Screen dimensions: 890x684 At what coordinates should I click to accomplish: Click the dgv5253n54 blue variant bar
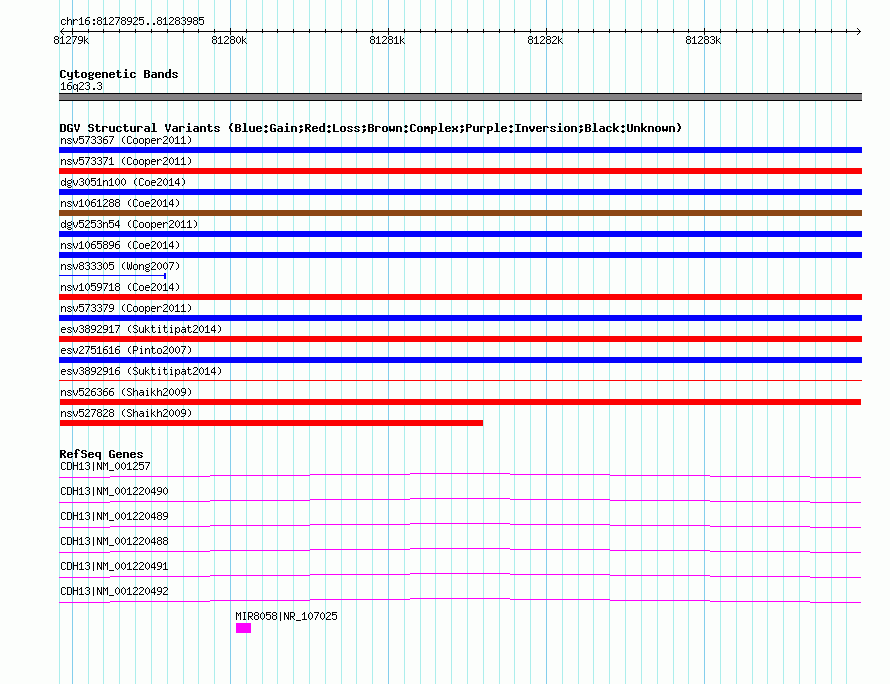coord(460,234)
